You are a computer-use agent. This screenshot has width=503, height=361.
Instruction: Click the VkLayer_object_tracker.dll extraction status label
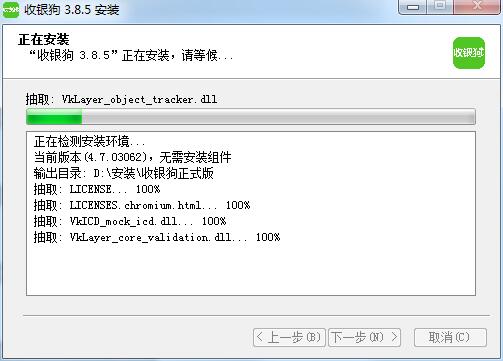click(121, 99)
